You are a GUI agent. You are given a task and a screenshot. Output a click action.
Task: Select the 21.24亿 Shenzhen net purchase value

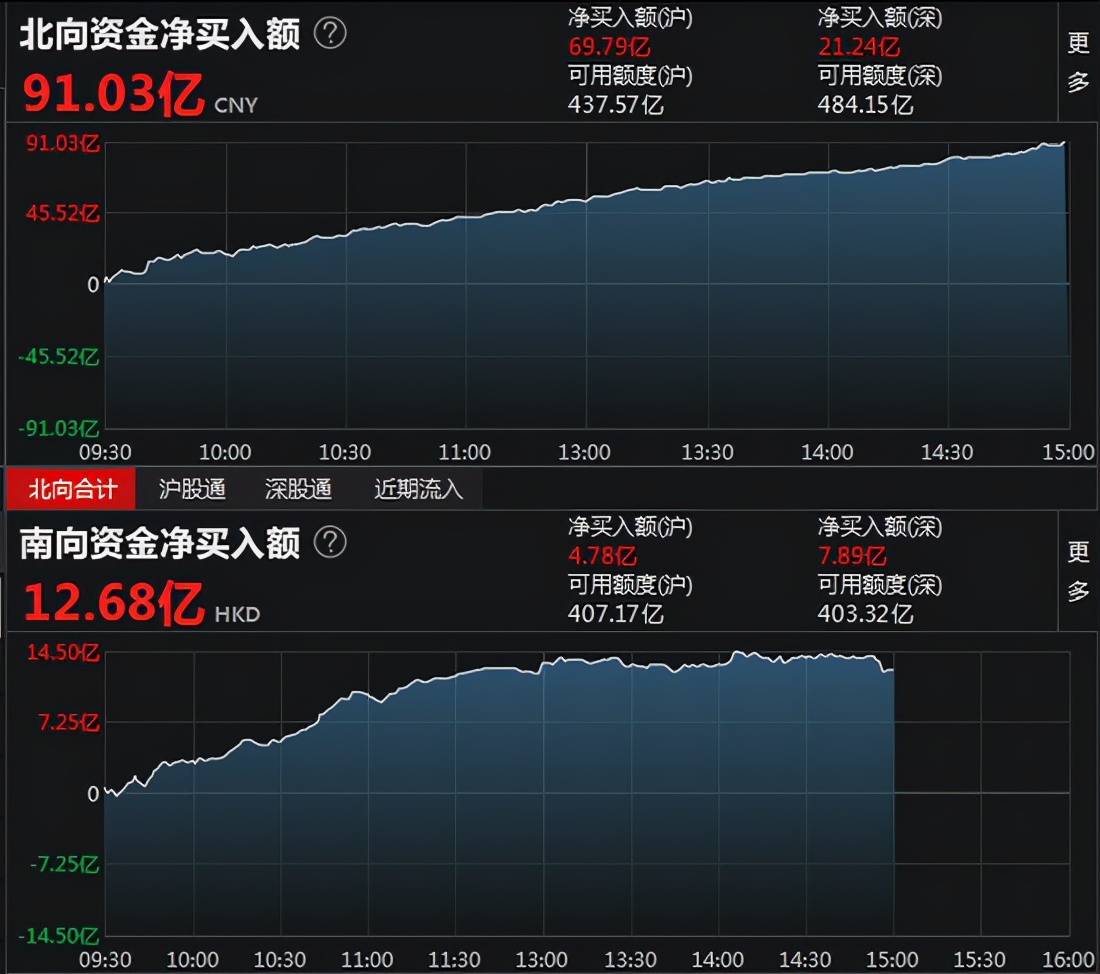859,46
